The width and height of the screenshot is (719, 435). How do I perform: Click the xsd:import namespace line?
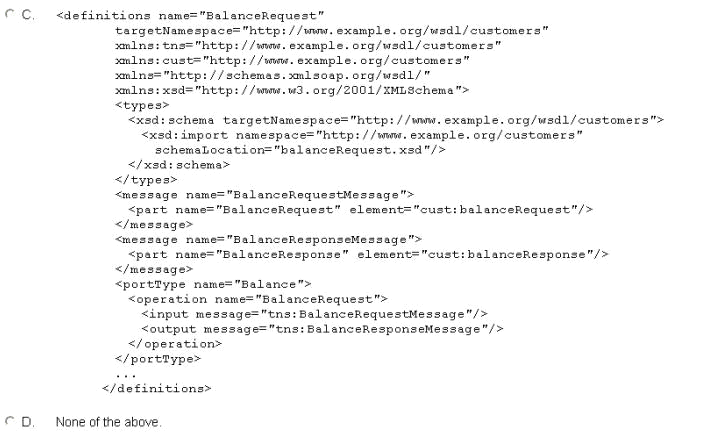coord(362,135)
